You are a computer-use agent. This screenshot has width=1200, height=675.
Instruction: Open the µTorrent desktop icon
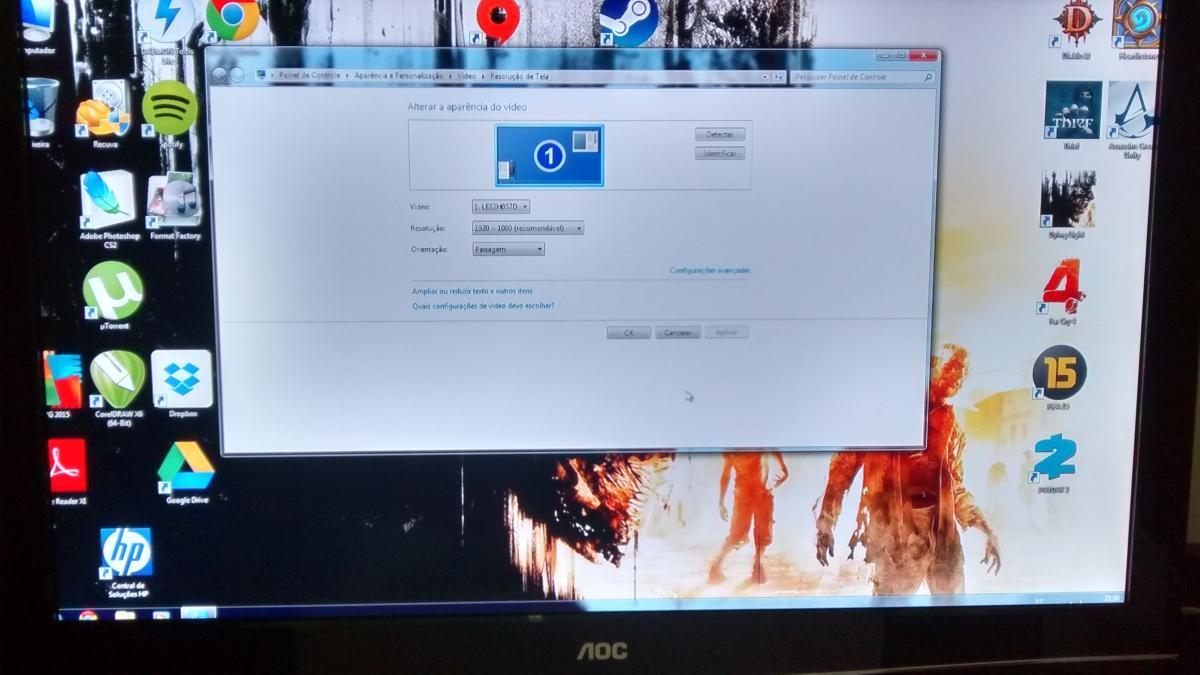(113, 294)
